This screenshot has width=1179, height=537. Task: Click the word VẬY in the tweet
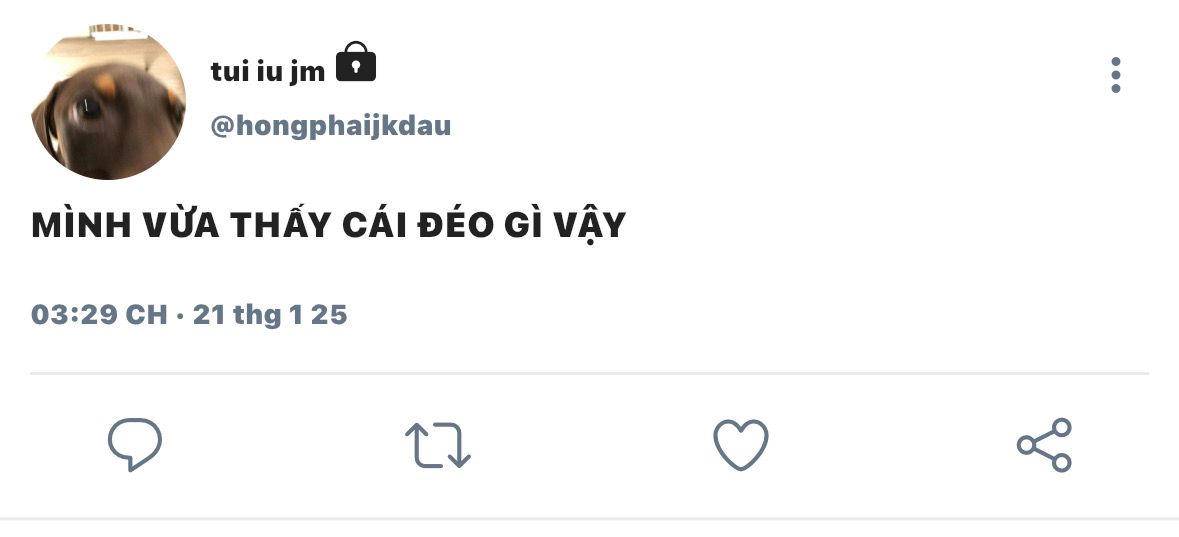click(x=590, y=225)
